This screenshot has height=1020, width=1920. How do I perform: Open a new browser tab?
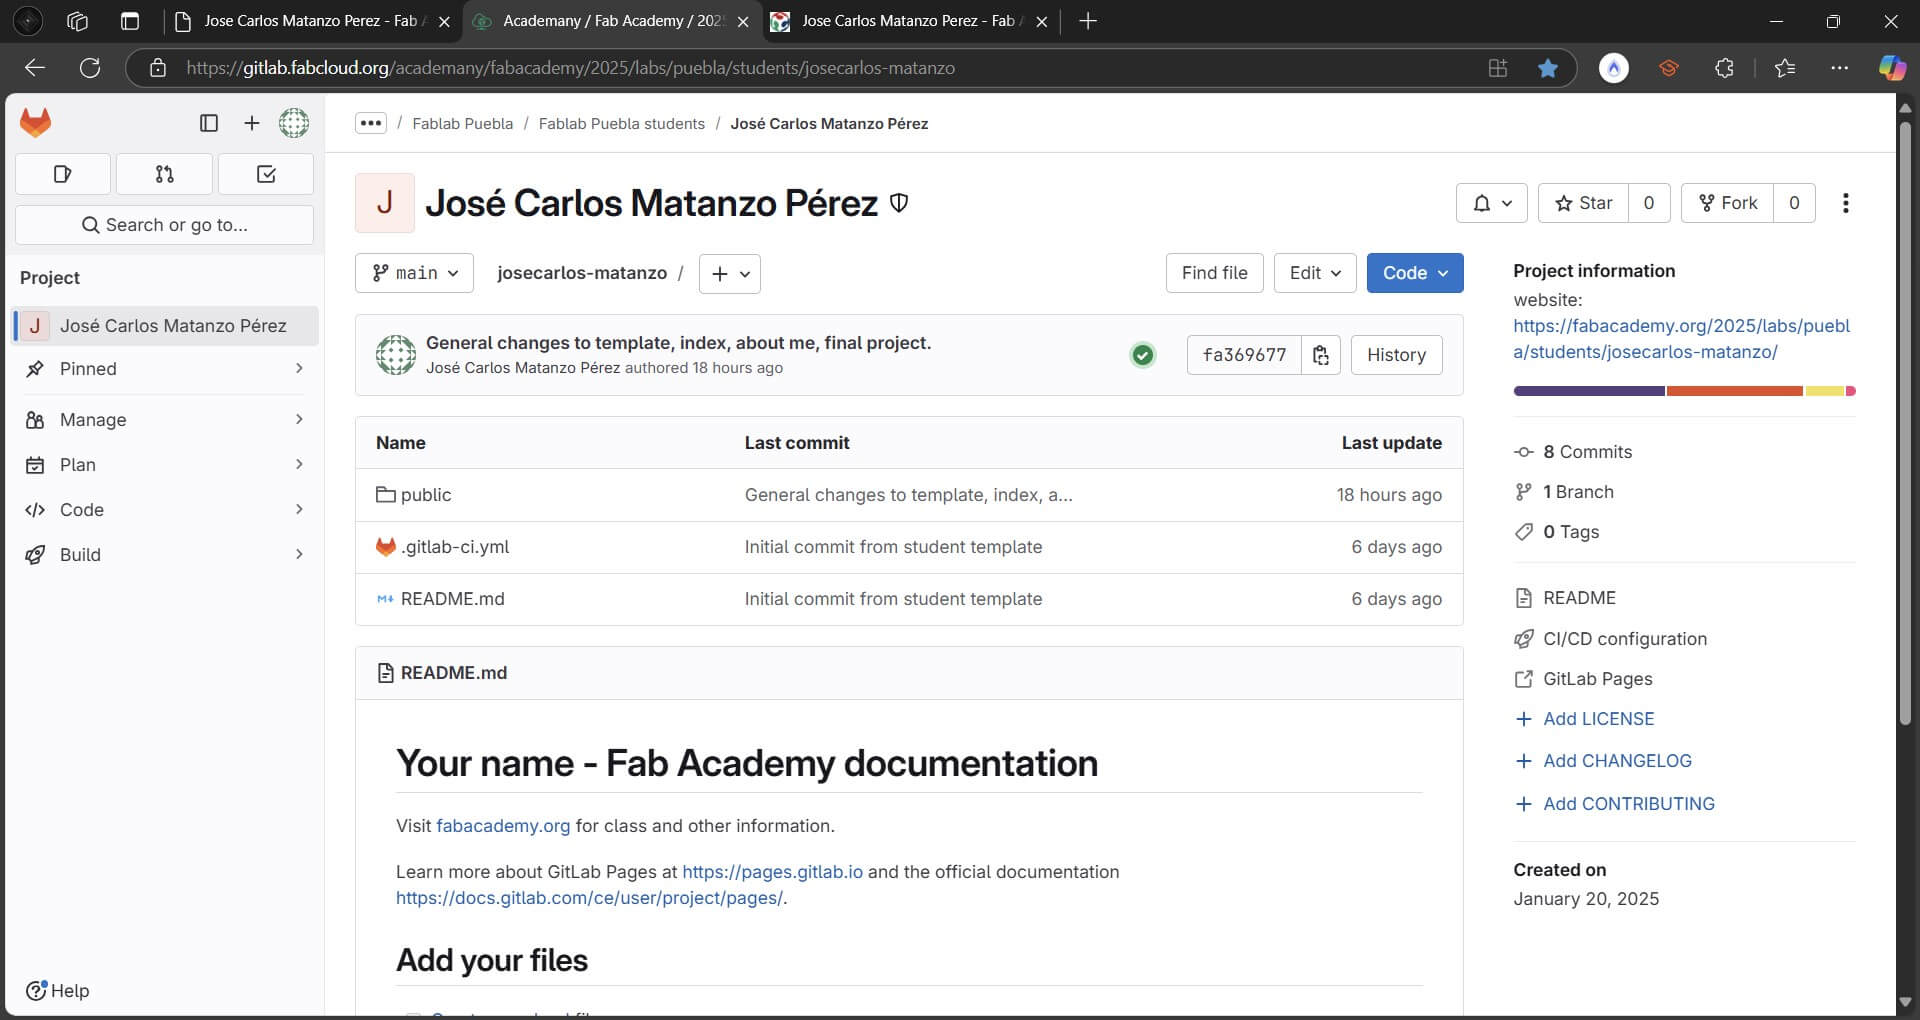[1088, 21]
